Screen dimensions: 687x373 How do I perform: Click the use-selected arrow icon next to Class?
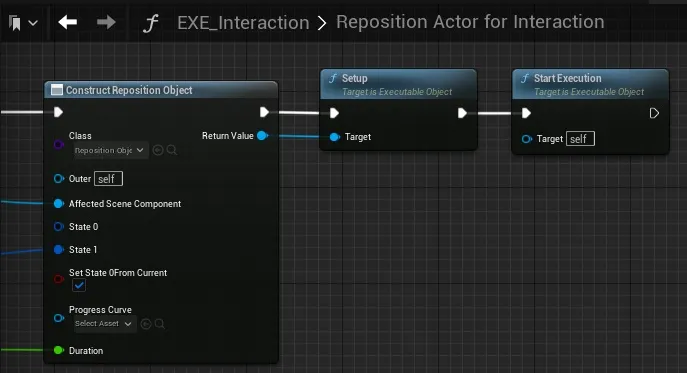pyautogui.click(x=158, y=150)
